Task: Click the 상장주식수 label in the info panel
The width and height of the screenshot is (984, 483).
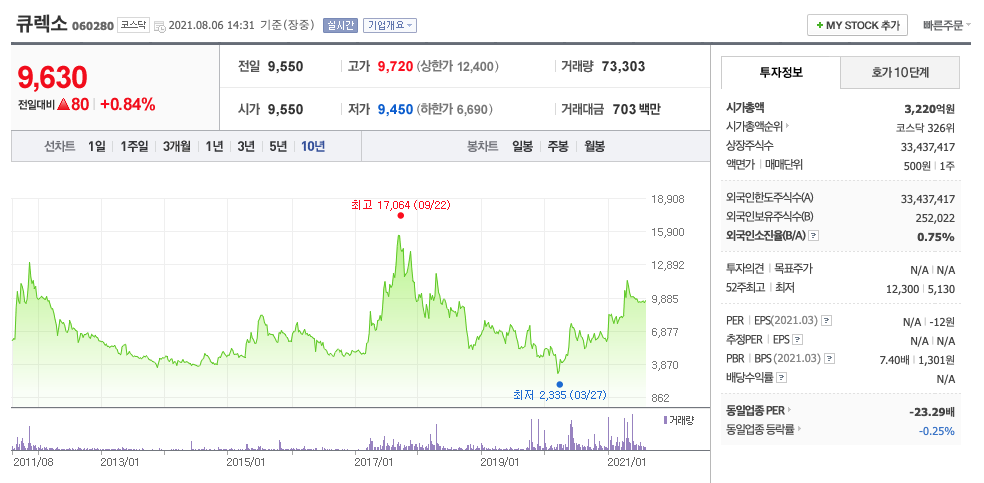Action: [x=750, y=146]
